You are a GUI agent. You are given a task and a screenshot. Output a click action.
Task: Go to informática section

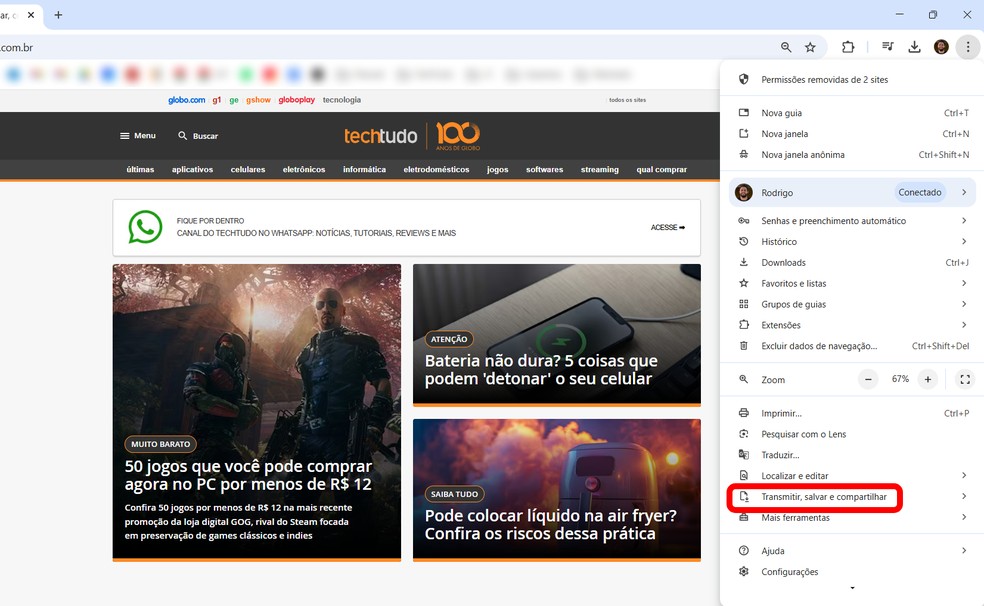click(x=364, y=169)
